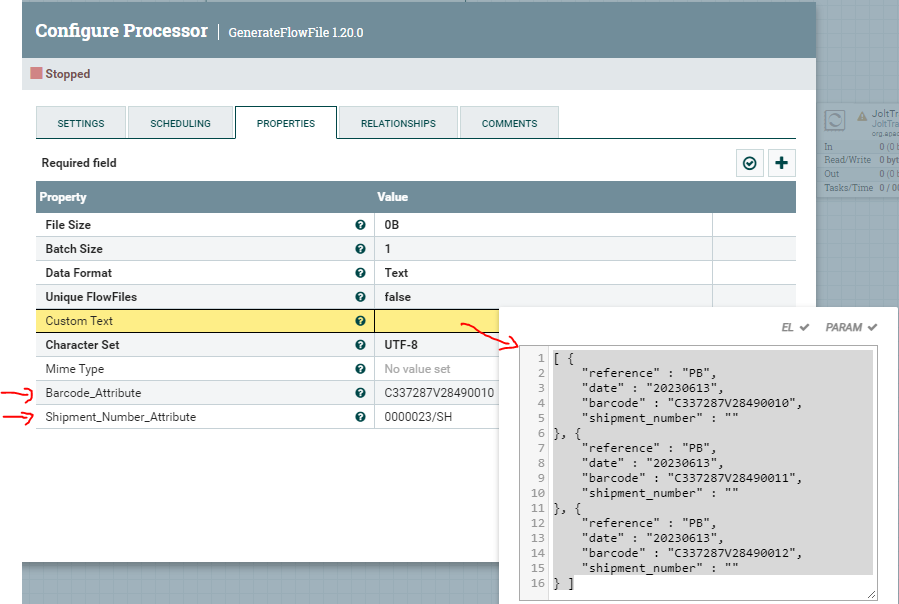Show help for Shipment_Number_Attribute property

pos(360,417)
